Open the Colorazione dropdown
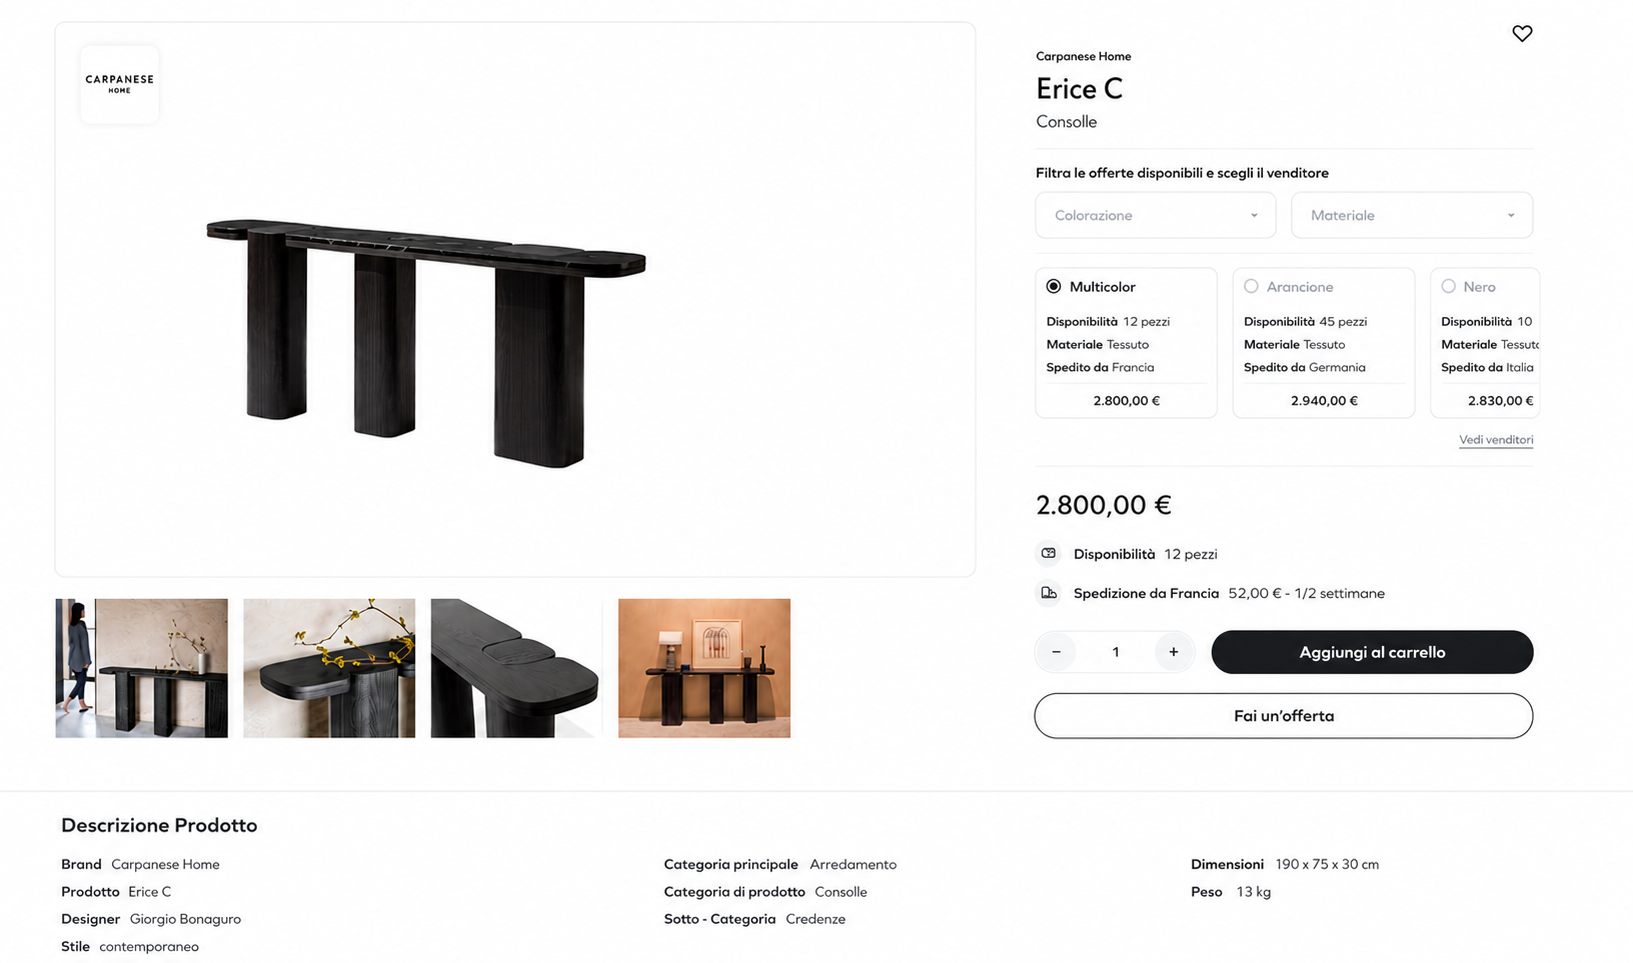 point(1155,215)
